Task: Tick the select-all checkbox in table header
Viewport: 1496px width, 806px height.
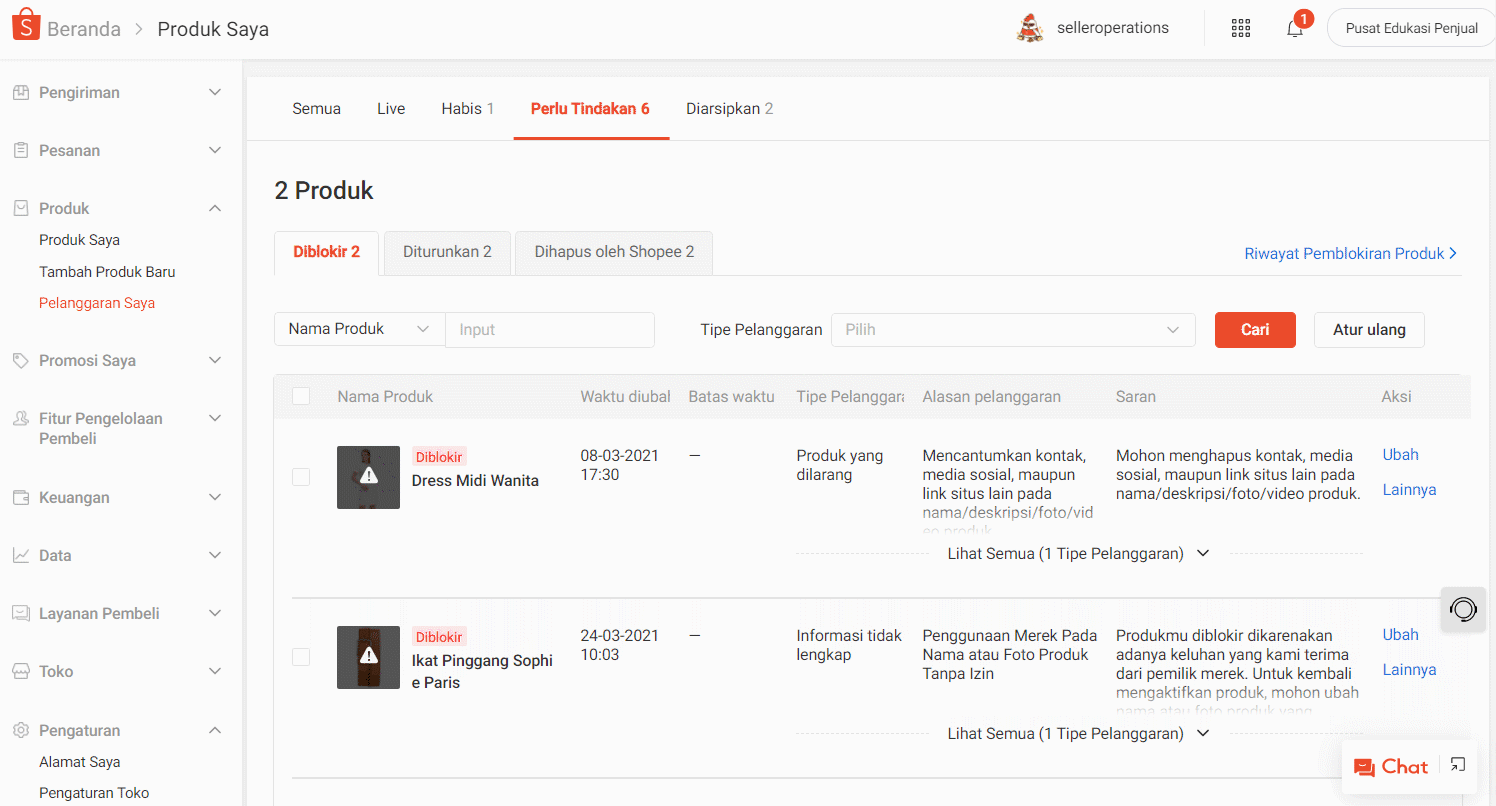Action: point(301,396)
